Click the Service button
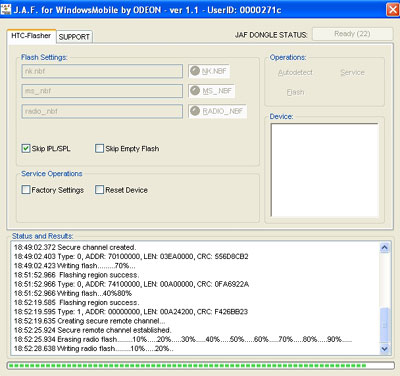The image size is (400, 376). click(352, 72)
